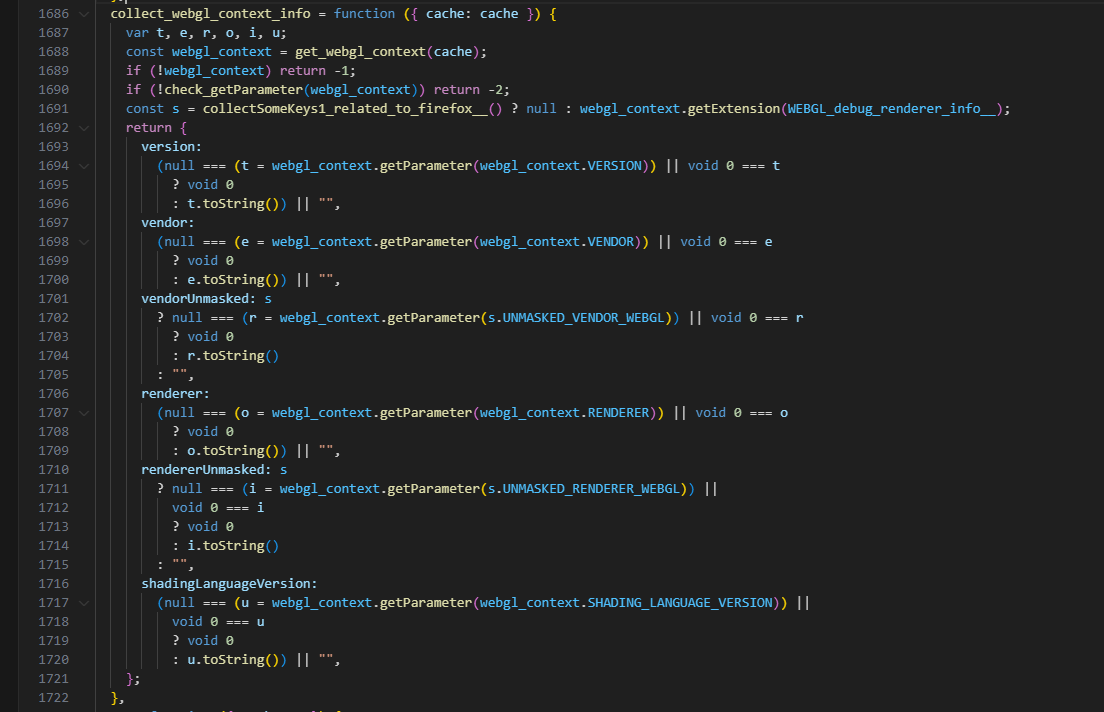Click 'return -2' statement
1104x712 pixels.
471,90
